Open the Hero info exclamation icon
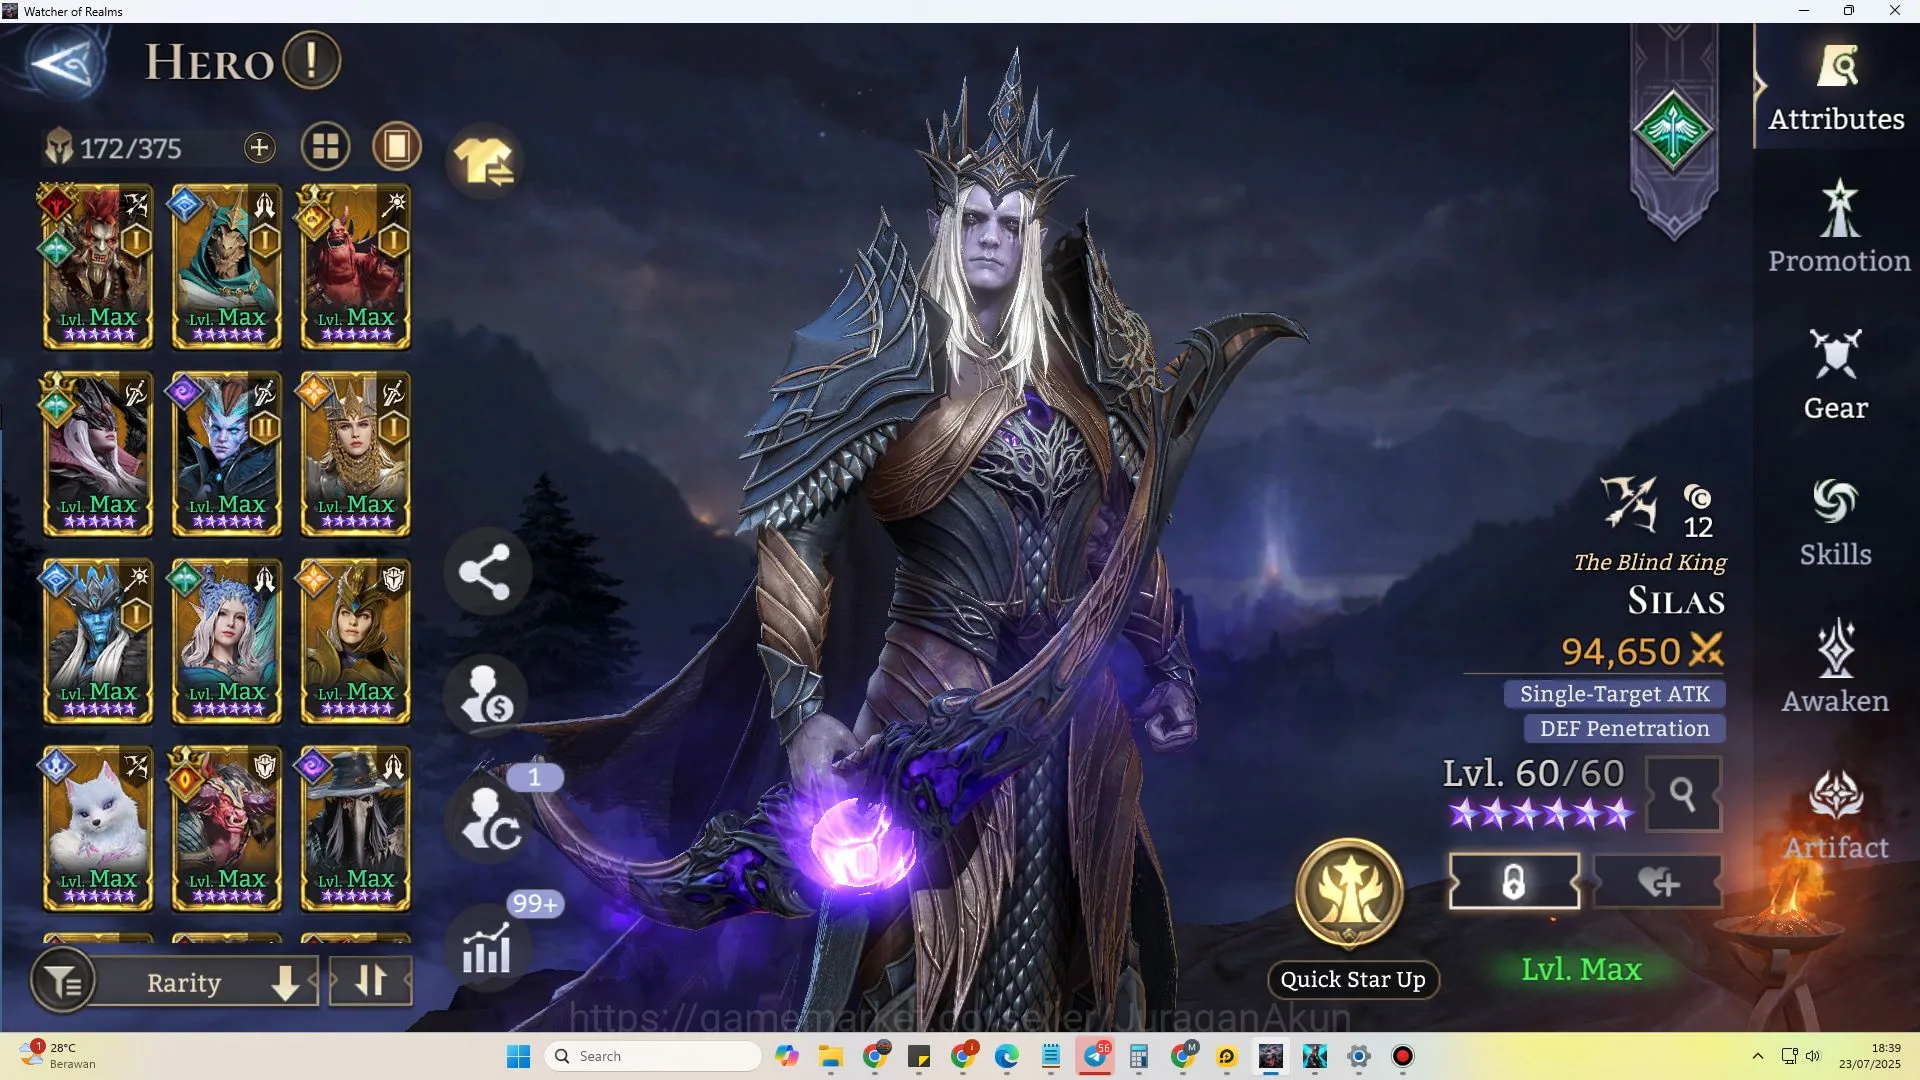Viewport: 1920px width, 1080px height. pos(312,61)
